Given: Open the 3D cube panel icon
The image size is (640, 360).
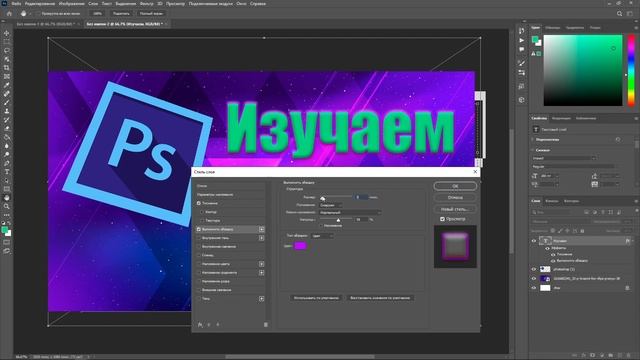Looking at the screenshot, I should 522,100.
